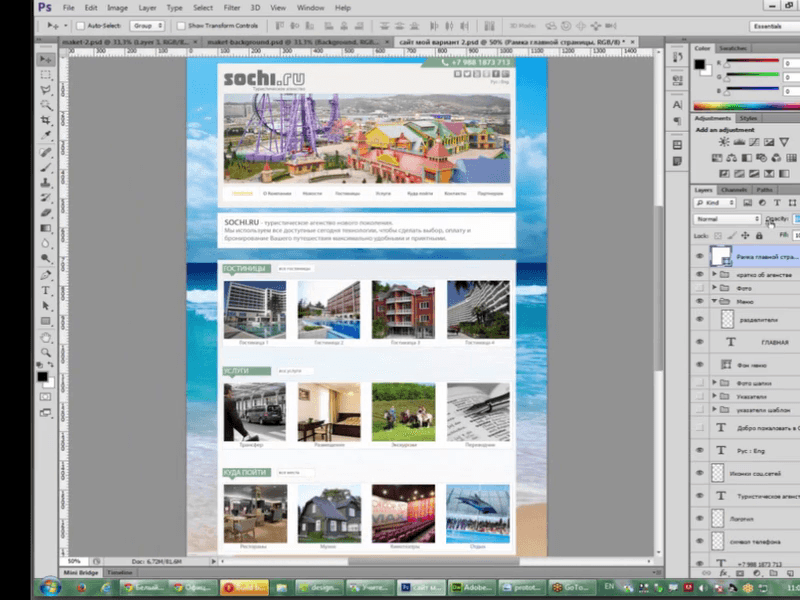Add a Color Balance adjustment
This screenshot has height=600, width=800.
coord(731,158)
